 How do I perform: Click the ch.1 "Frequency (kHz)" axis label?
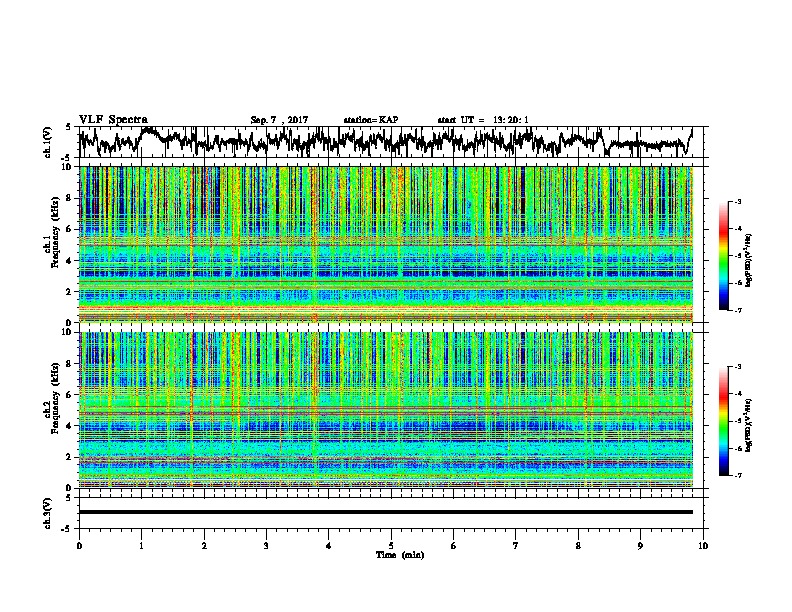pyautogui.click(x=55, y=231)
